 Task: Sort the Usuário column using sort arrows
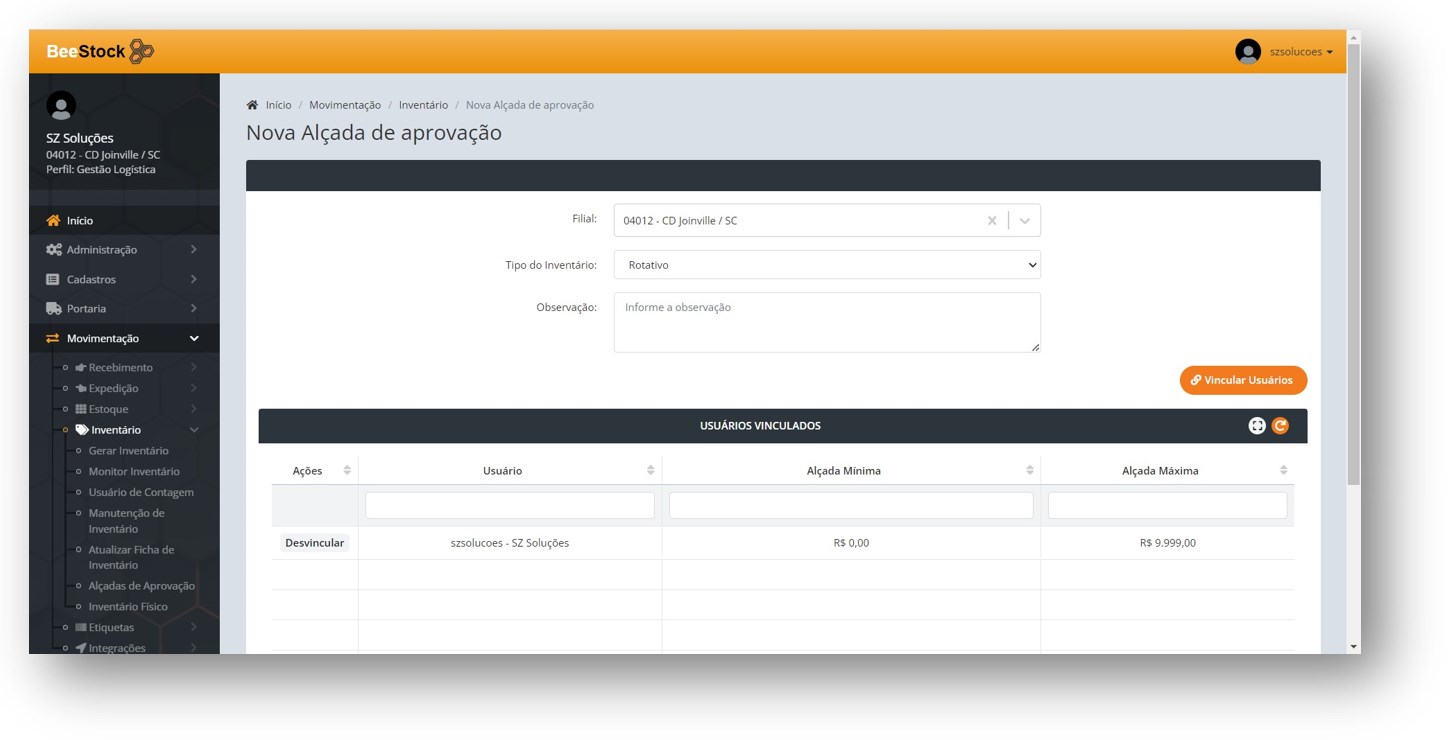click(650, 470)
